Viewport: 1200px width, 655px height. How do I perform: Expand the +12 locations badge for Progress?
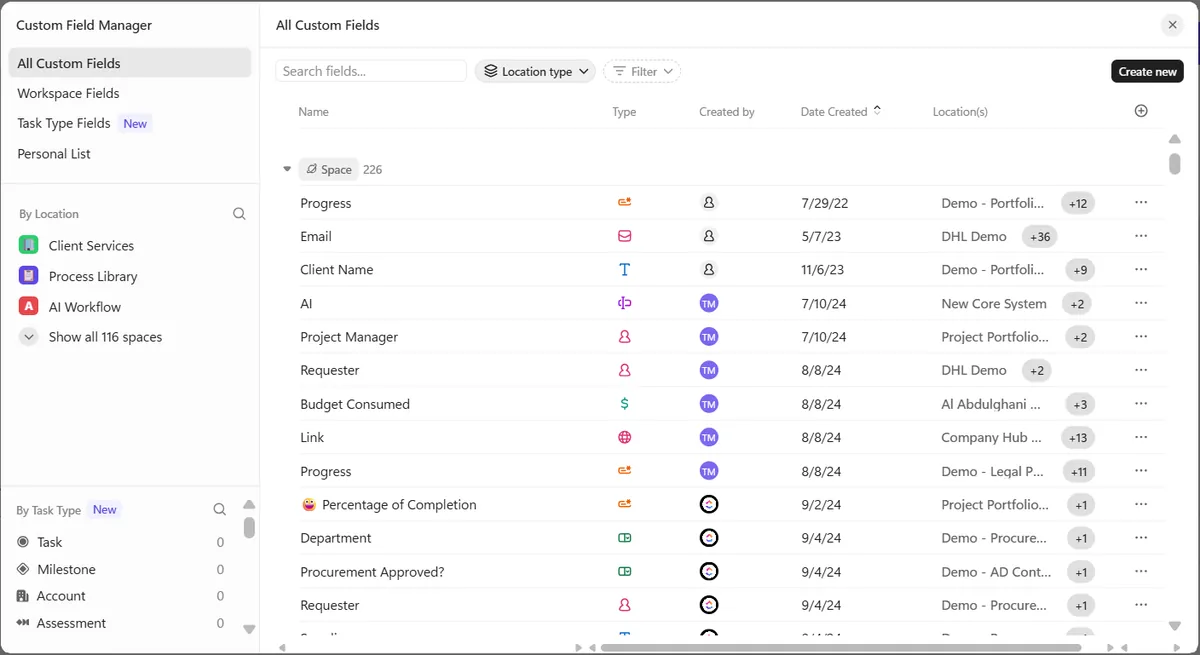click(1078, 203)
